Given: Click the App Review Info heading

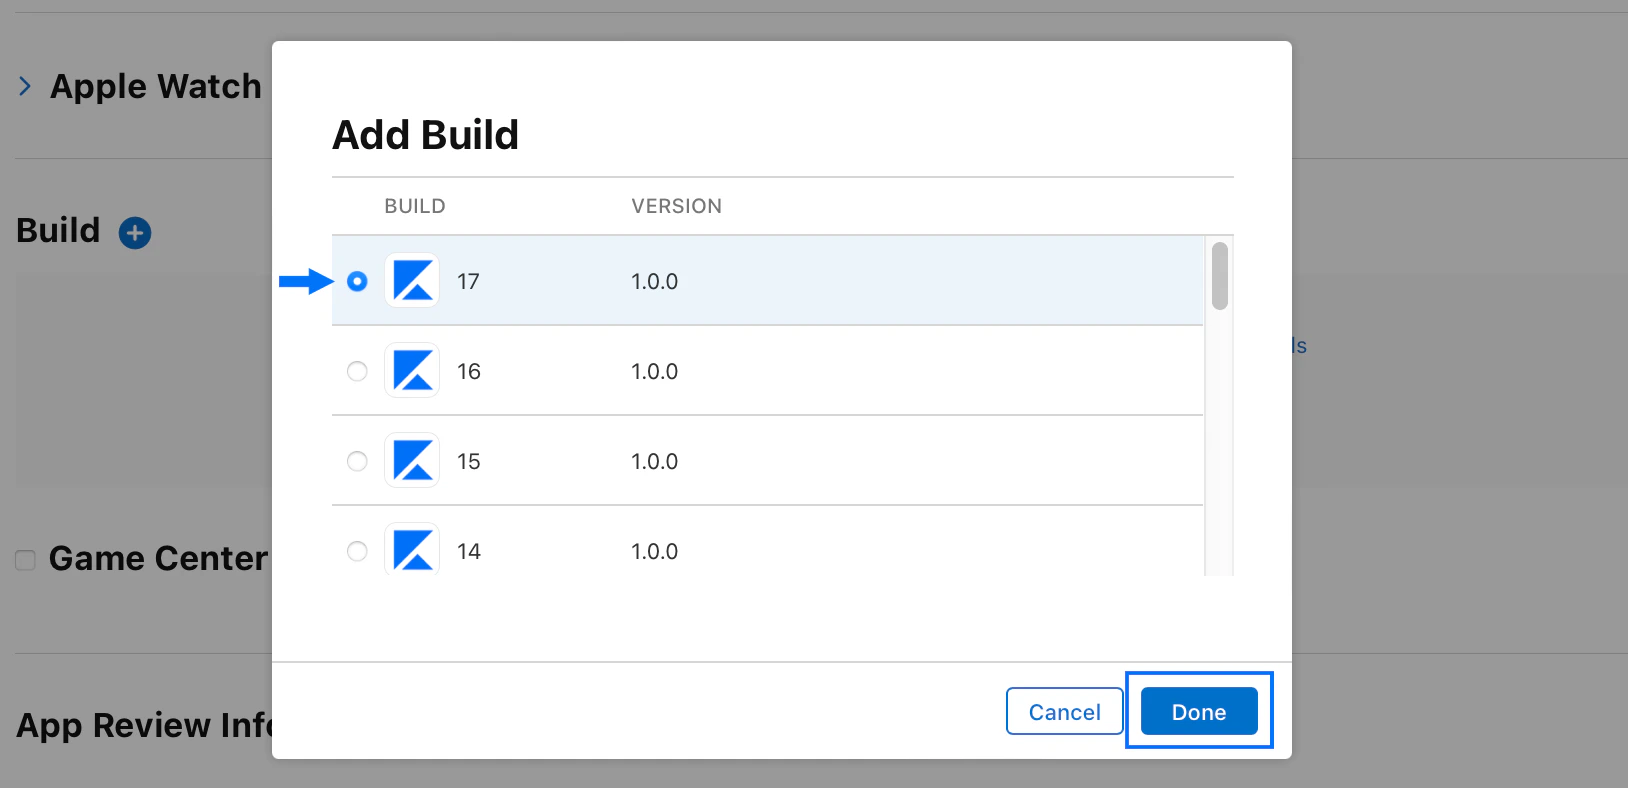Looking at the screenshot, I should coord(144,725).
